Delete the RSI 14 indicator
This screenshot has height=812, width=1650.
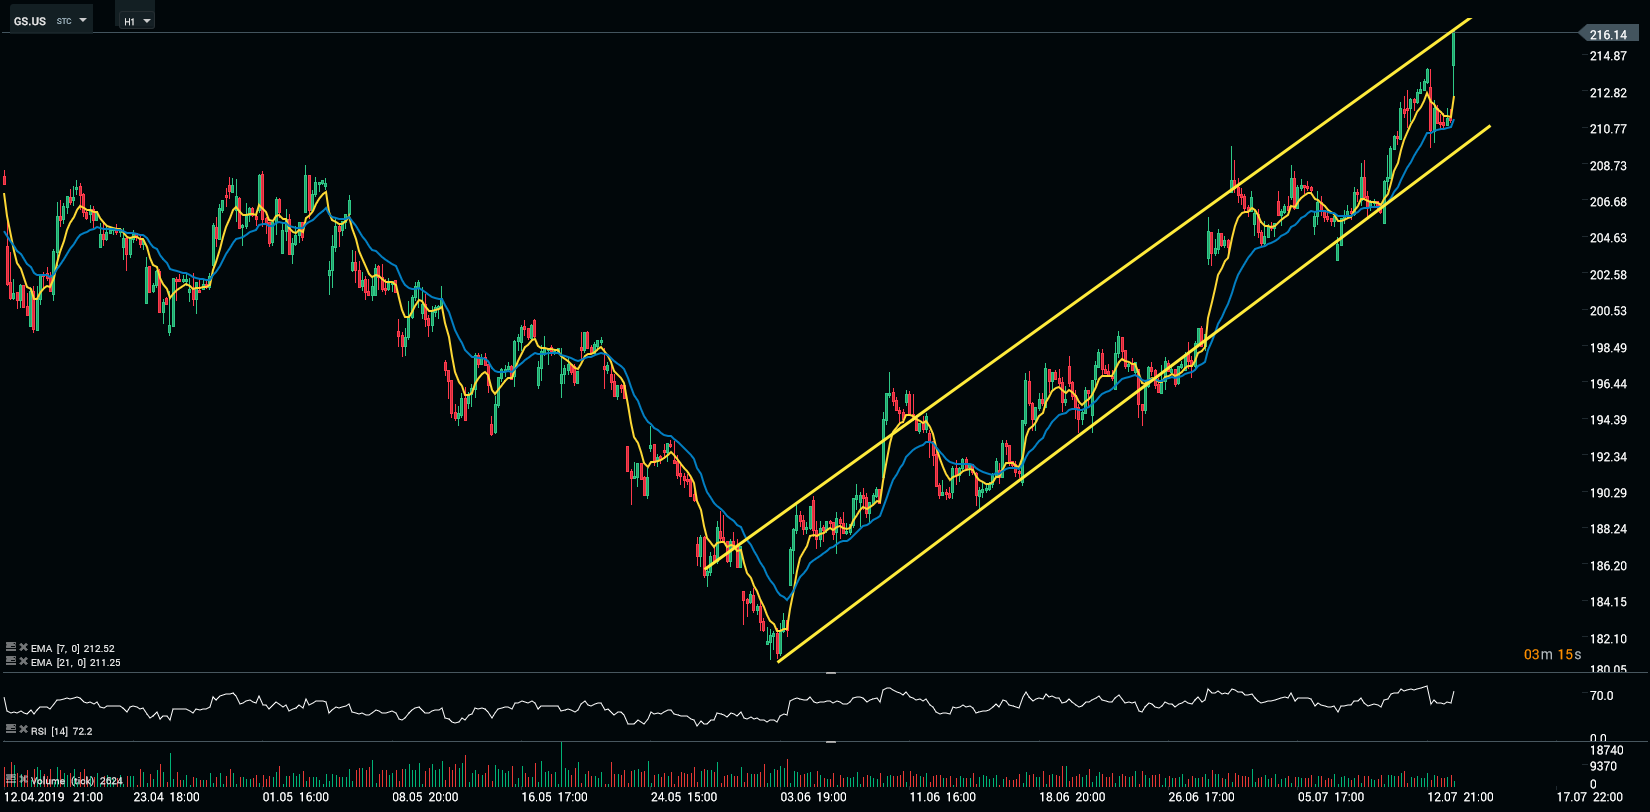pos(23,731)
